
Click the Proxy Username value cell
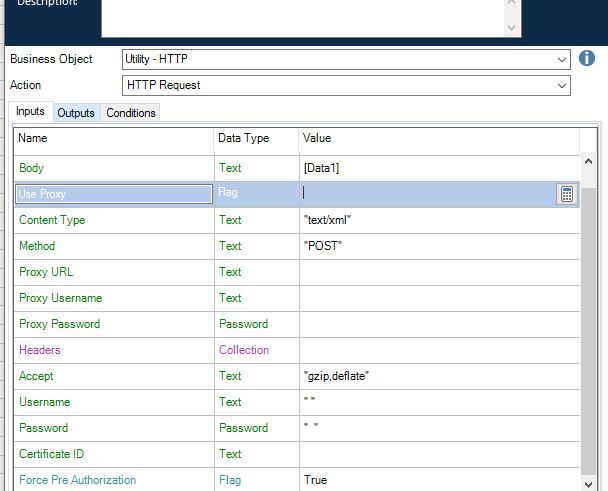[440, 298]
